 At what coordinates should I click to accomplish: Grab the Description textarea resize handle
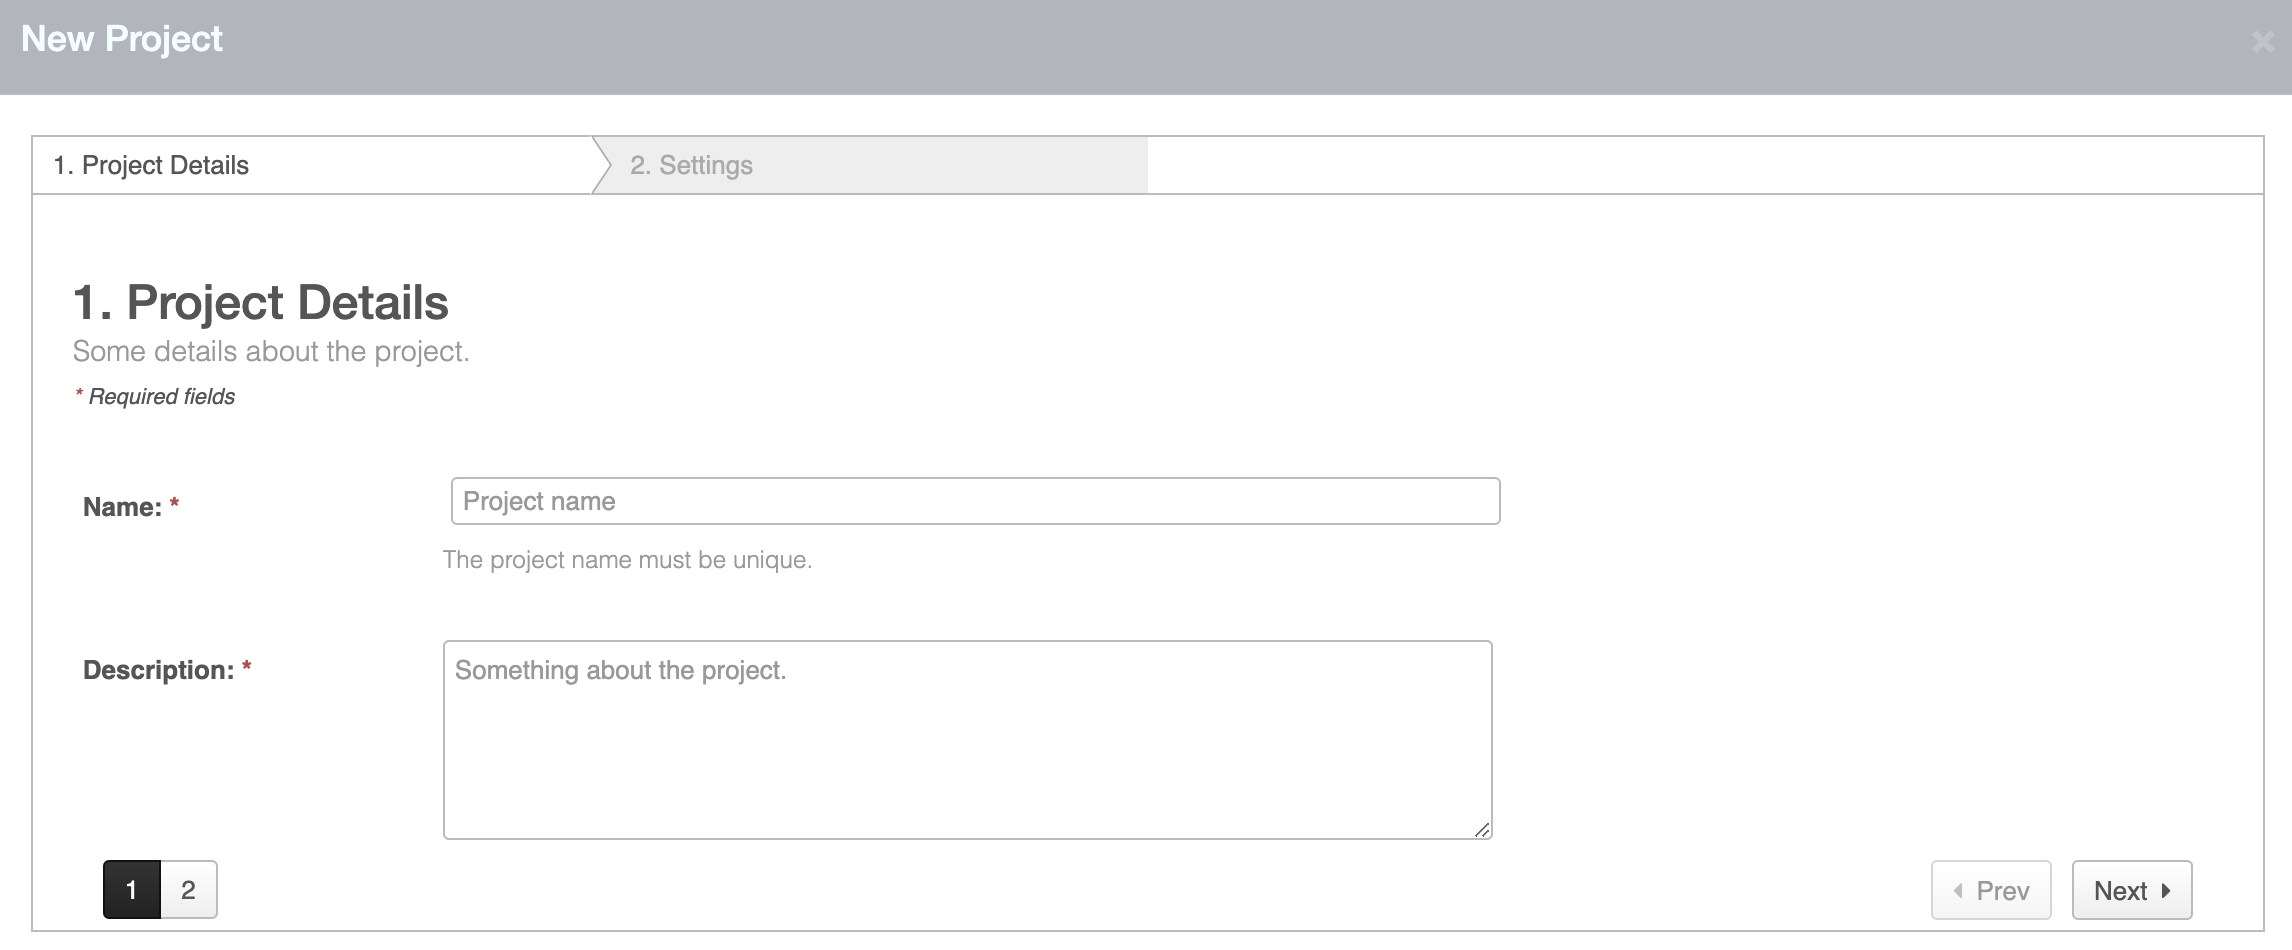pyautogui.click(x=1482, y=829)
